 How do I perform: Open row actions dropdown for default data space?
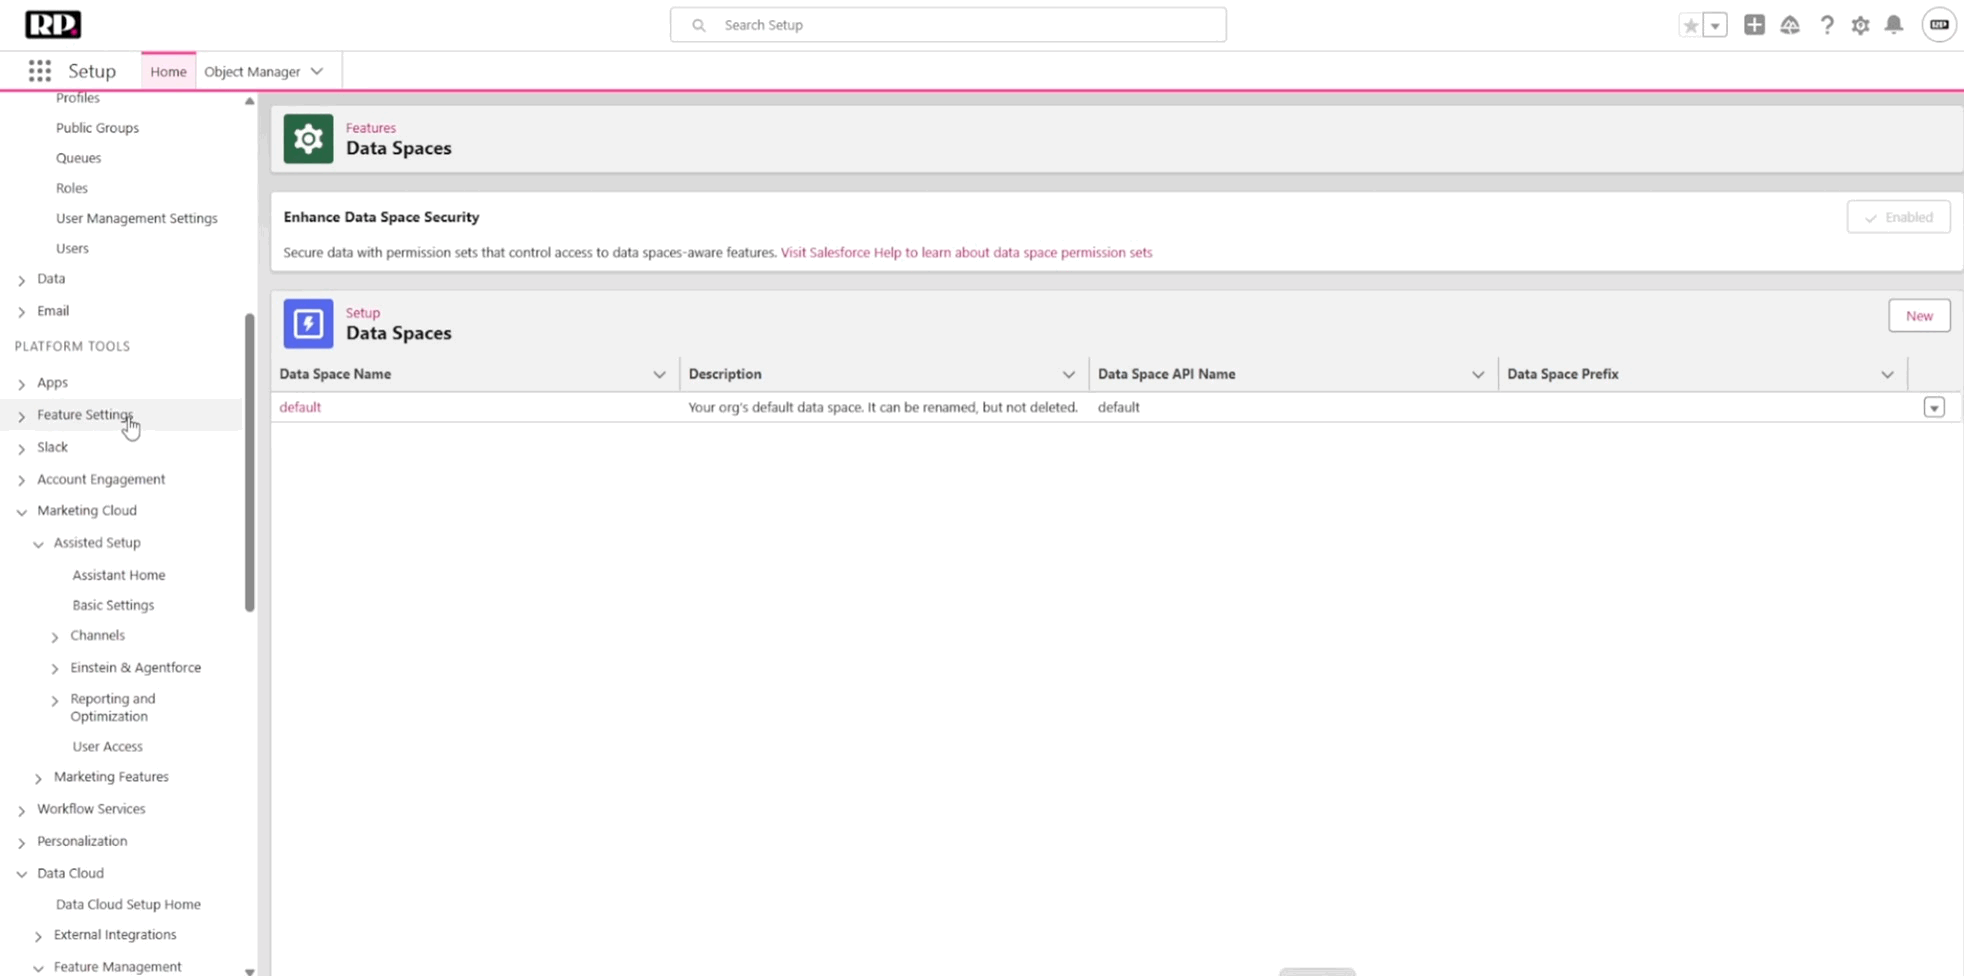coord(1934,407)
